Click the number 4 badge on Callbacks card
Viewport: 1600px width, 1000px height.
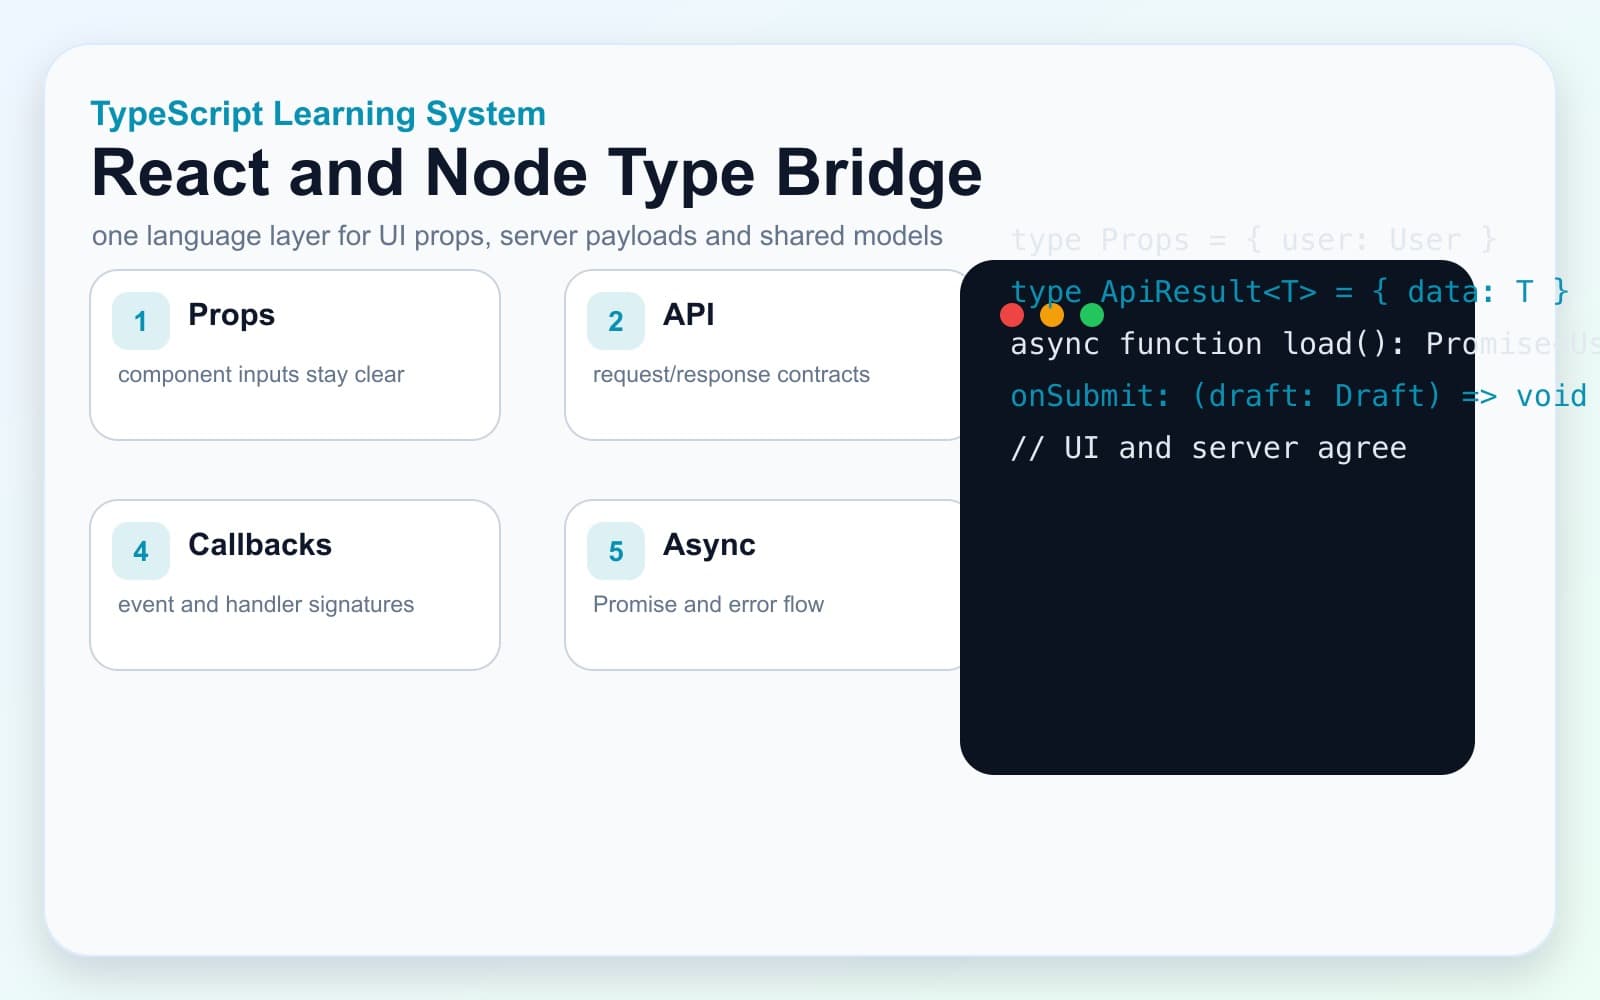click(141, 551)
